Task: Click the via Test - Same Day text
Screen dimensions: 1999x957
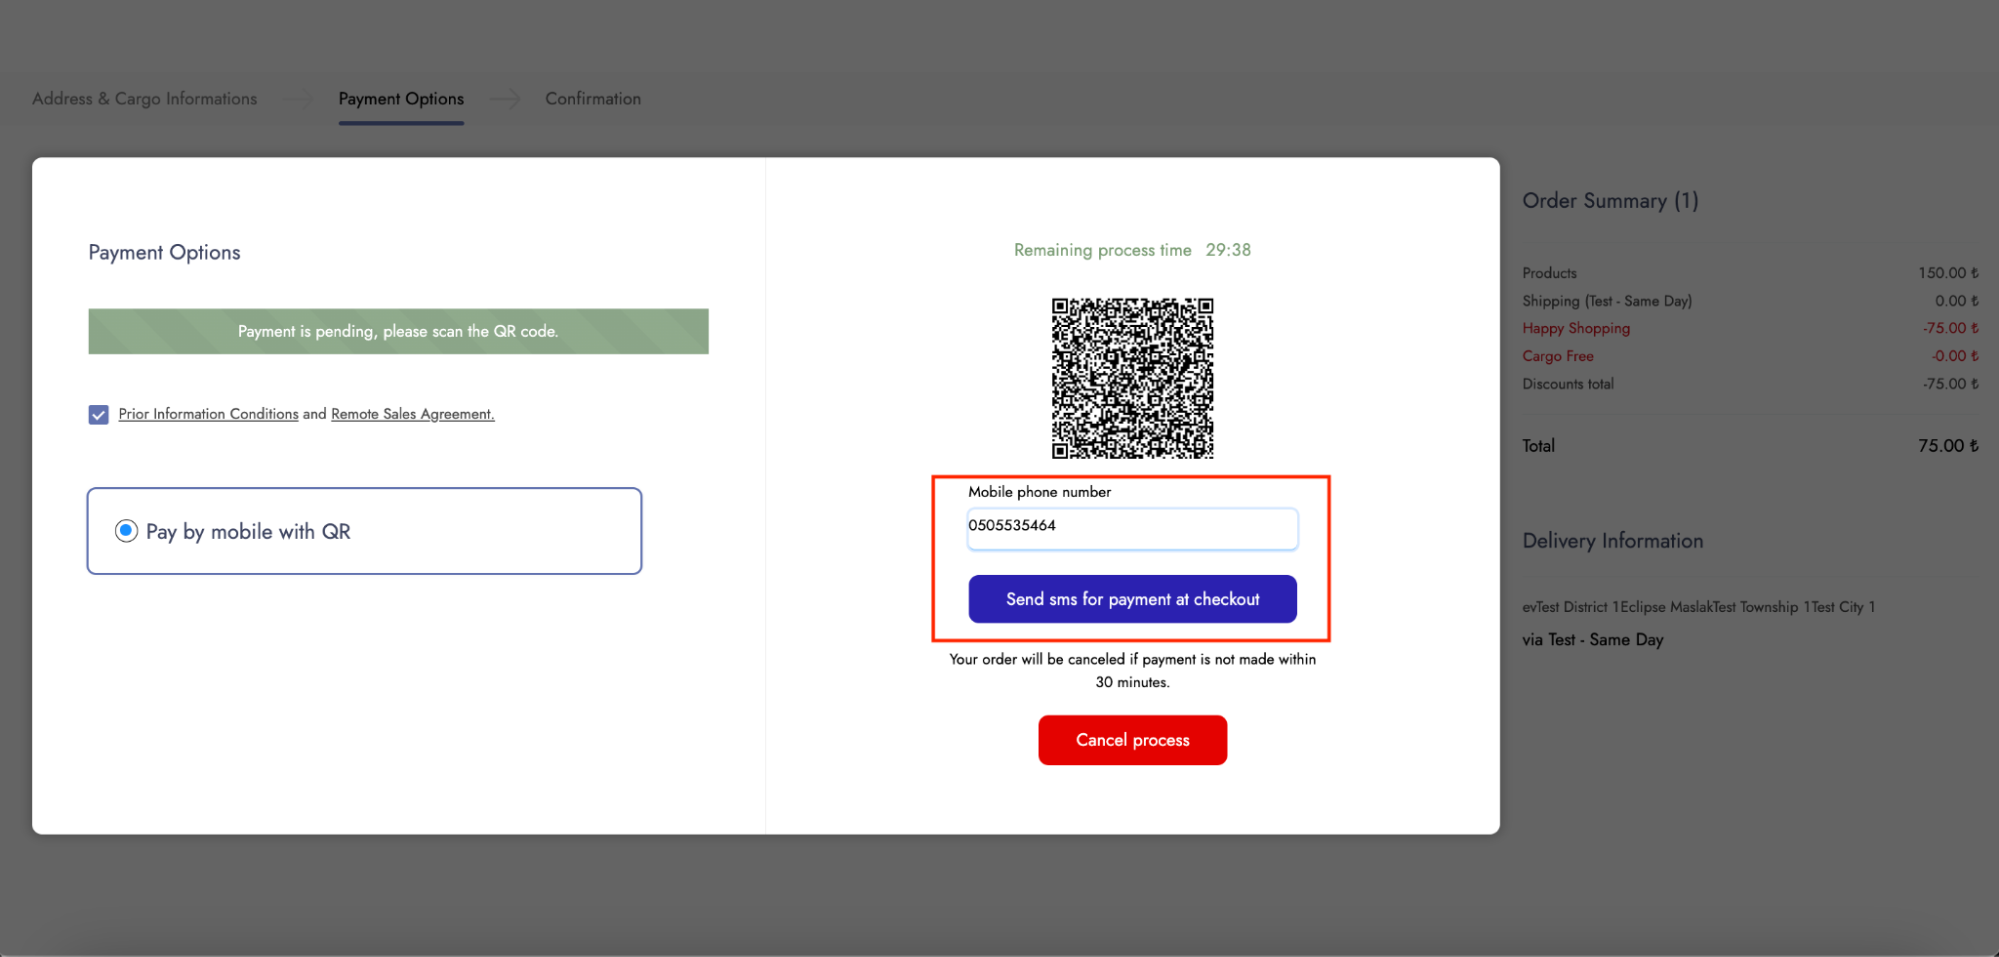Action: click(1592, 640)
